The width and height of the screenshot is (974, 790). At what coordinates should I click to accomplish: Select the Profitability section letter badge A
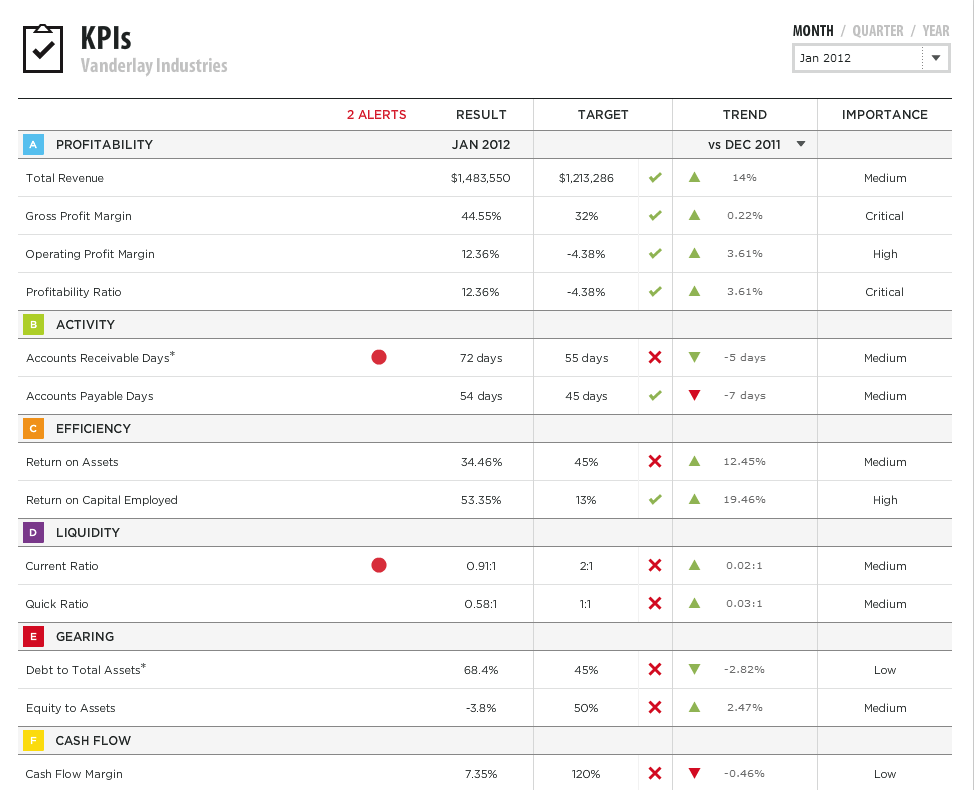click(x=33, y=144)
